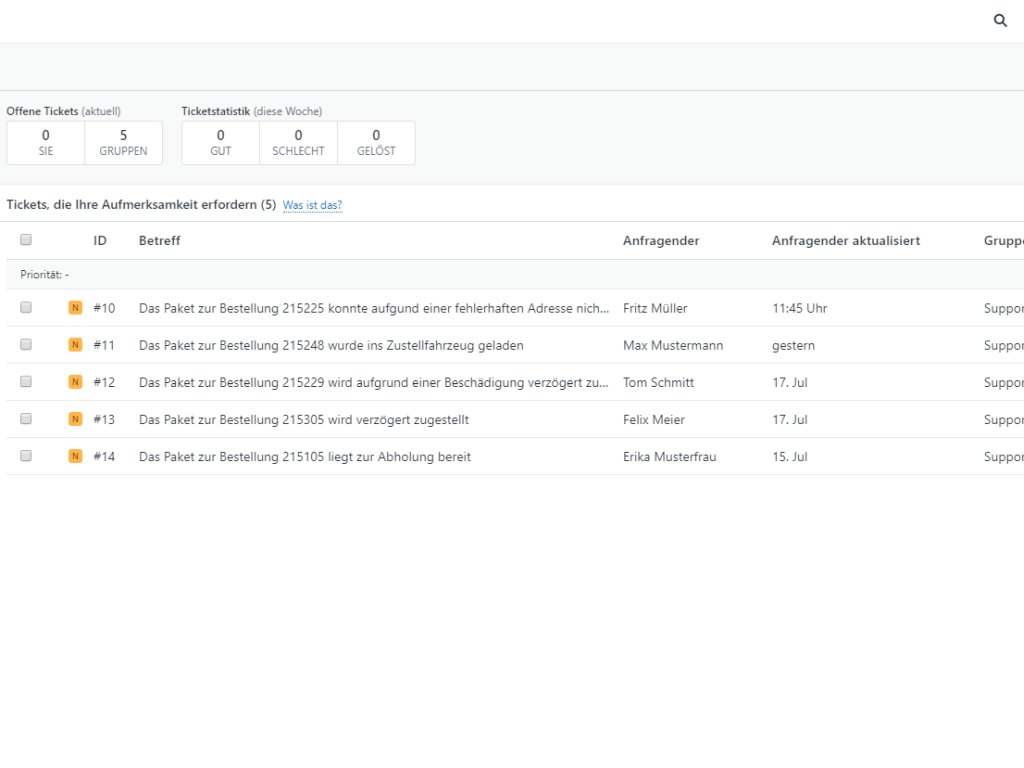The image size is (1024, 768).
Task: Click the orange status badge of ticket #11
Action: point(75,345)
